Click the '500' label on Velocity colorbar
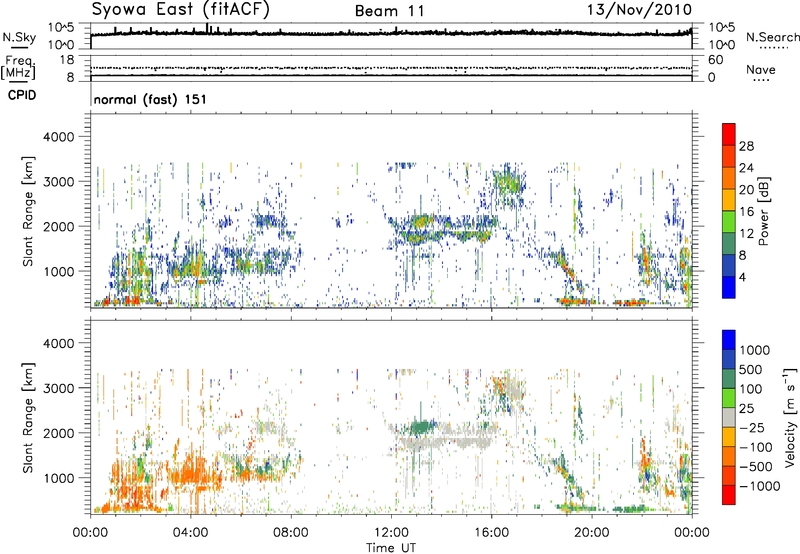Screen dimensions: 800x554 click(x=751, y=370)
